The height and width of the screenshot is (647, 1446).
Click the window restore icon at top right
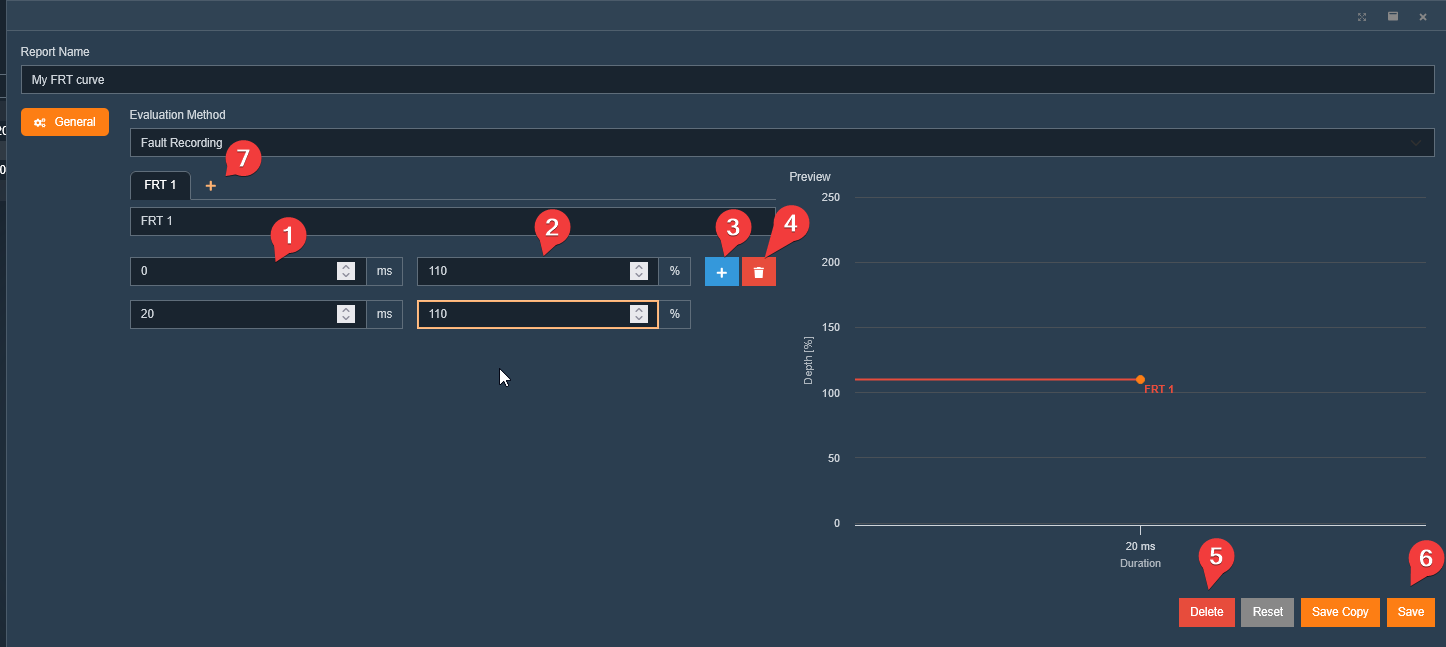1392,16
